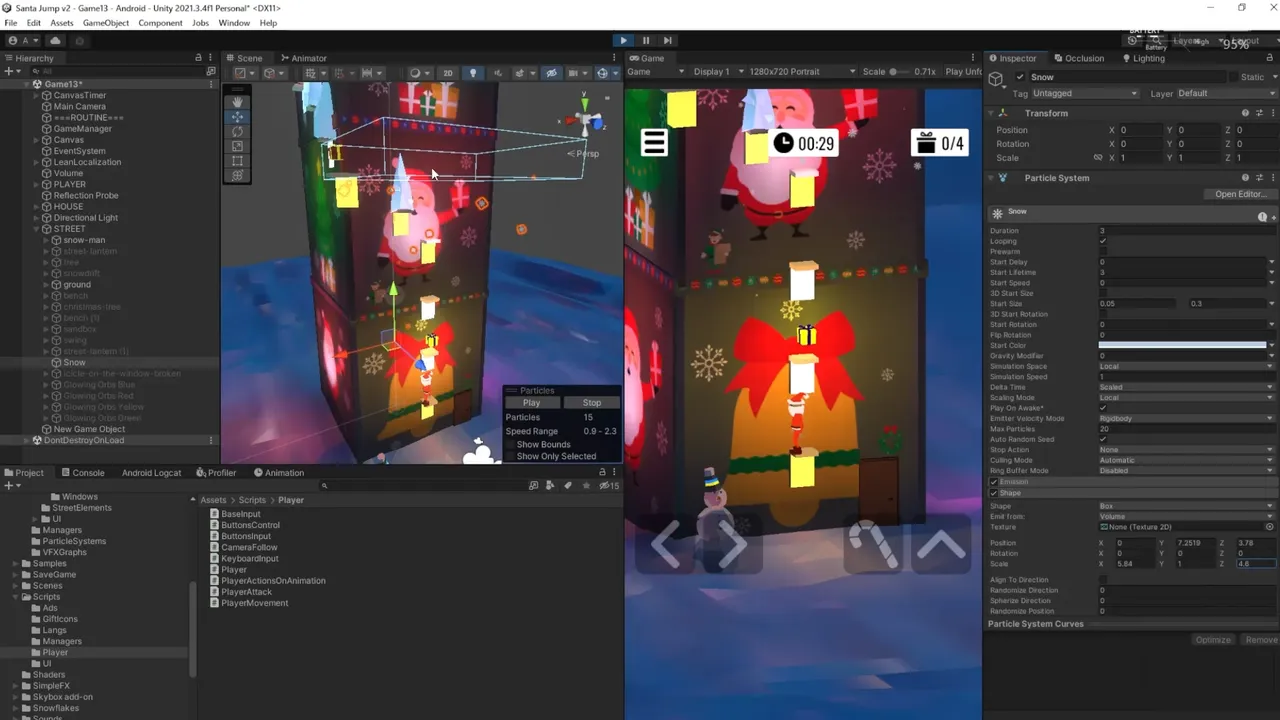Select Snow object in Hierarchy
This screenshot has width=1280, height=720.
pos(74,362)
